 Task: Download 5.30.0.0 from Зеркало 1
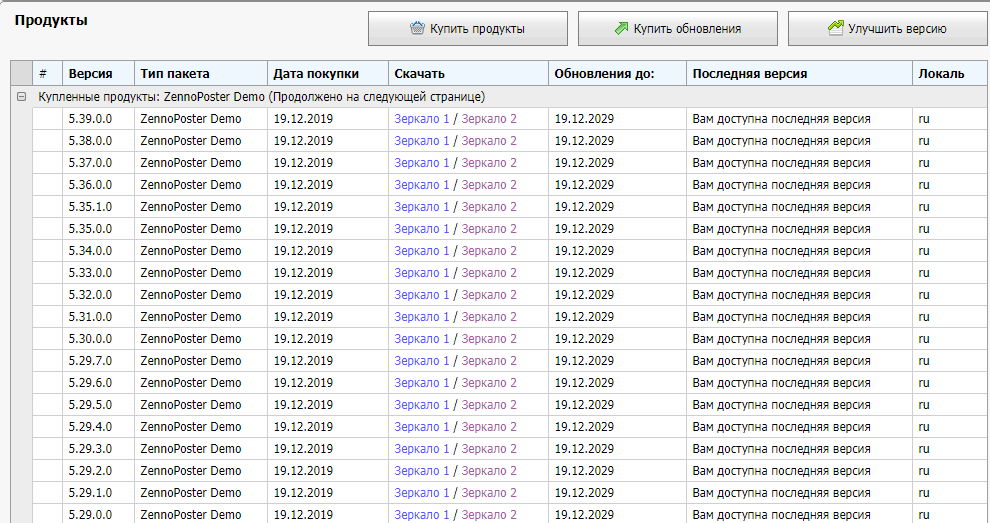click(422, 339)
